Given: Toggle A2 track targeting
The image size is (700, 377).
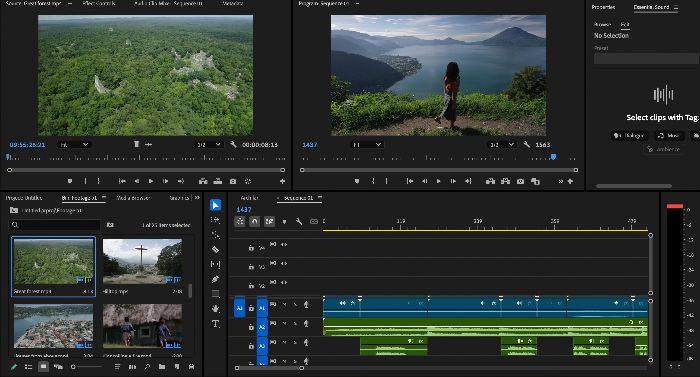Looking at the screenshot, I should pyautogui.click(x=262, y=327).
